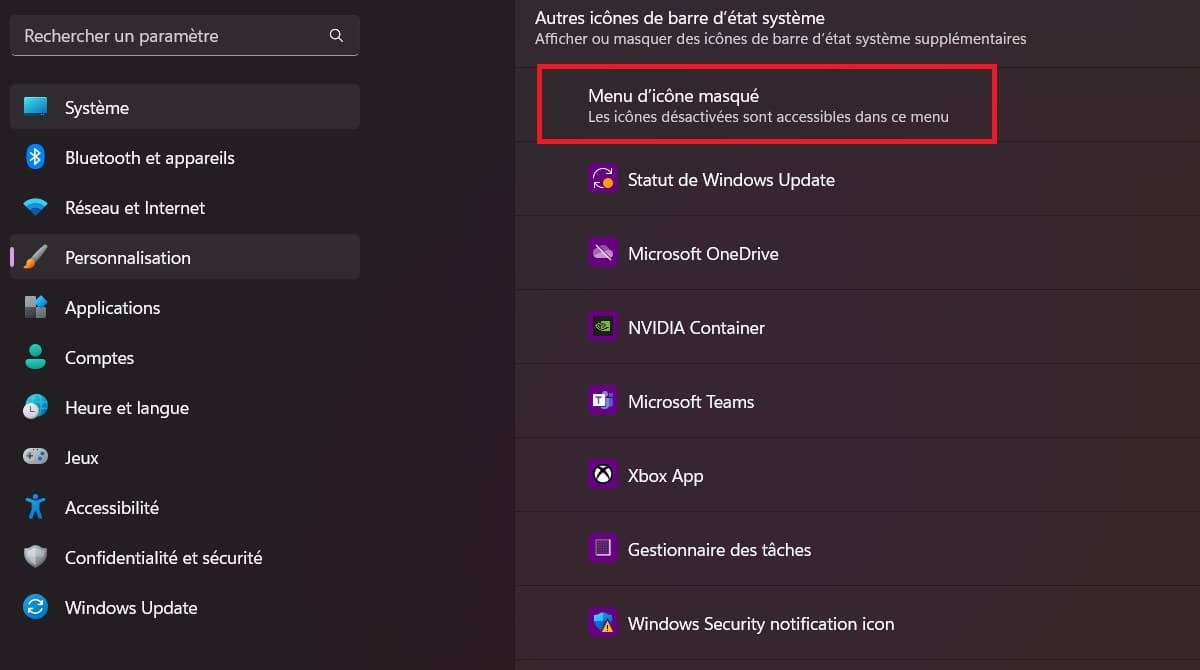
Task: Click the Xbox App icon
Action: 603,475
